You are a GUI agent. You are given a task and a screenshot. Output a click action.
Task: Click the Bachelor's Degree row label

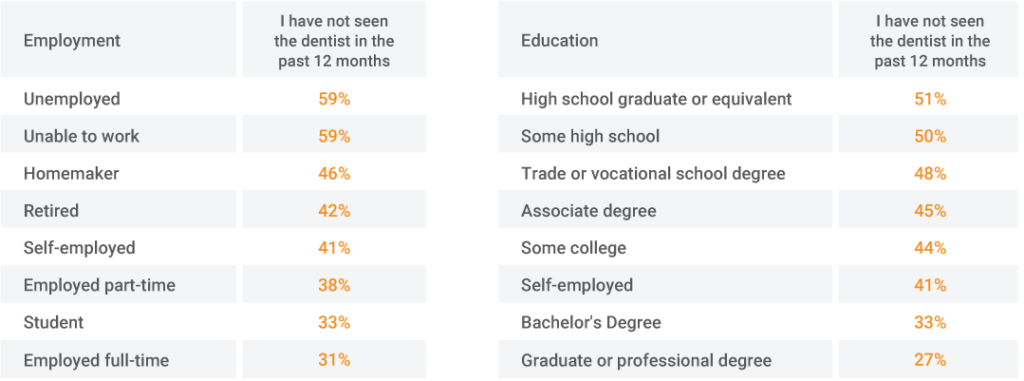click(x=590, y=323)
